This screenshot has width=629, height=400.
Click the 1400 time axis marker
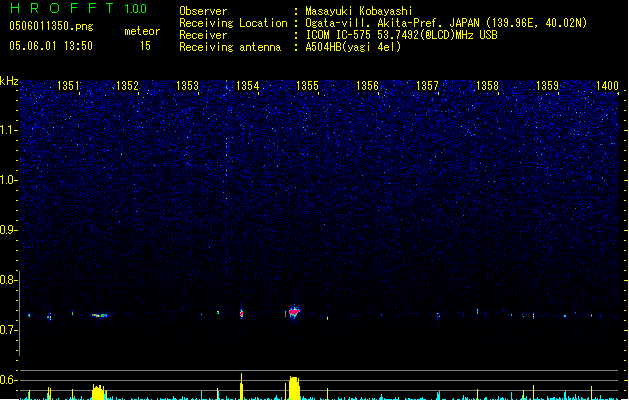pyautogui.click(x=607, y=85)
